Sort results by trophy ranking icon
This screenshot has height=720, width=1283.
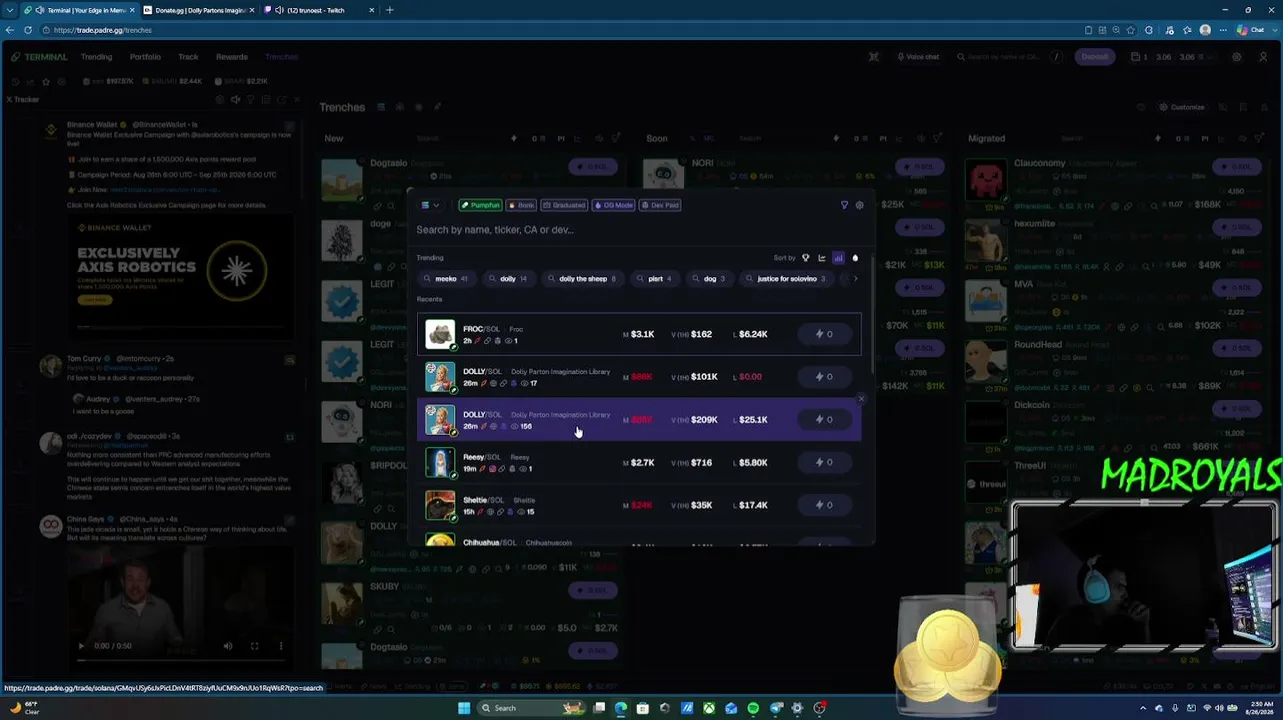[x=806, y=258]
